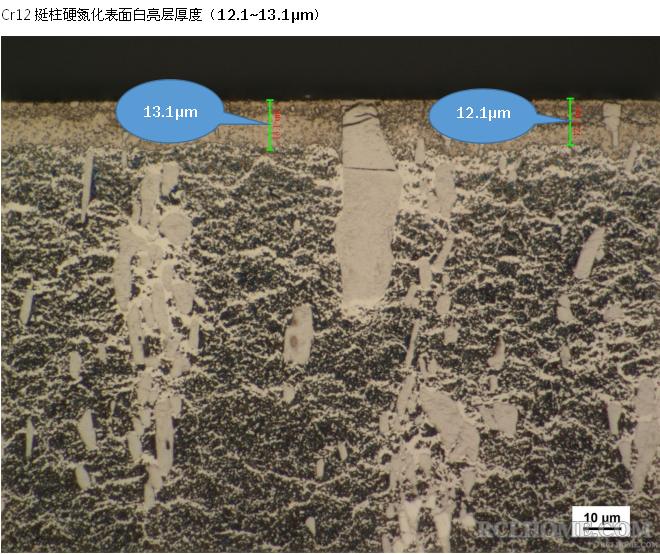Screen dimensions: 660x554
Task: Click the metallographic micrograph image
Action: [x=330, y=294]
